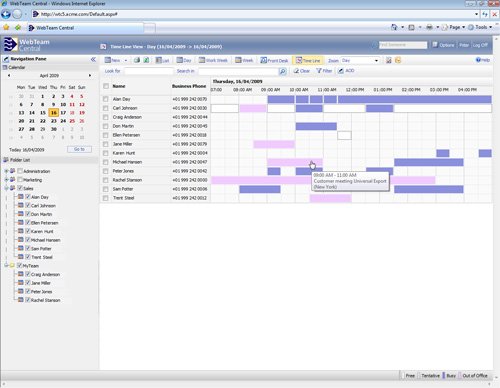Open Options in the header
This screenshot has width=500, height=388.
[x=443, y=45]
